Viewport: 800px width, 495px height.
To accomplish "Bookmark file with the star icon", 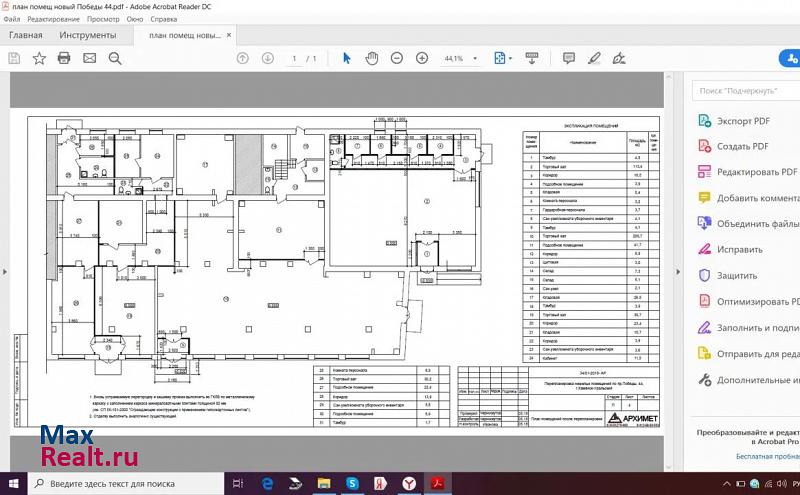I will tap(39, 59).
